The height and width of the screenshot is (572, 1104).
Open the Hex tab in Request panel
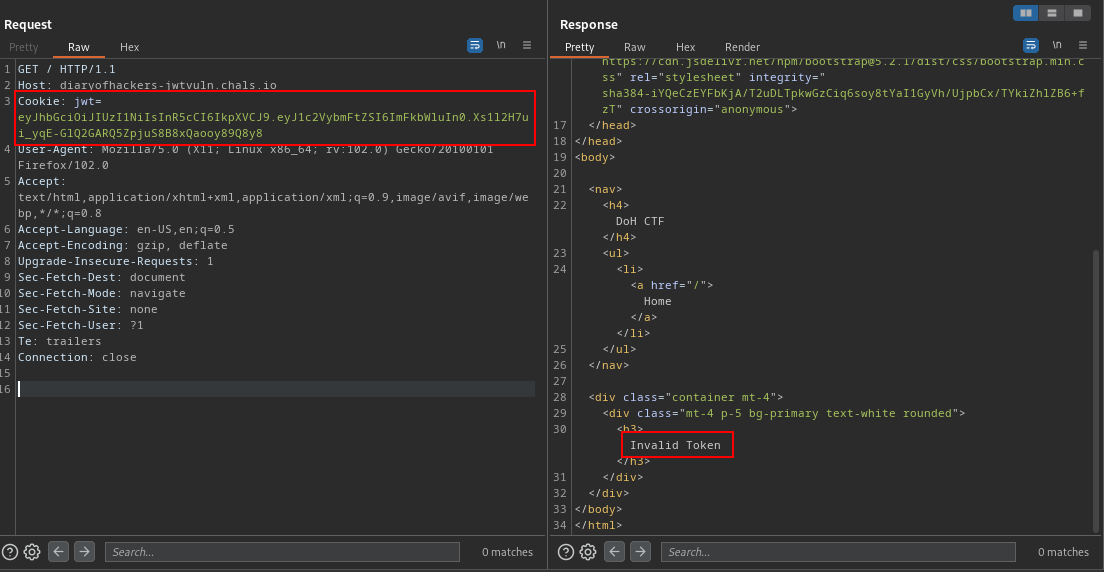pyautogui.click(x=130, y=47)
